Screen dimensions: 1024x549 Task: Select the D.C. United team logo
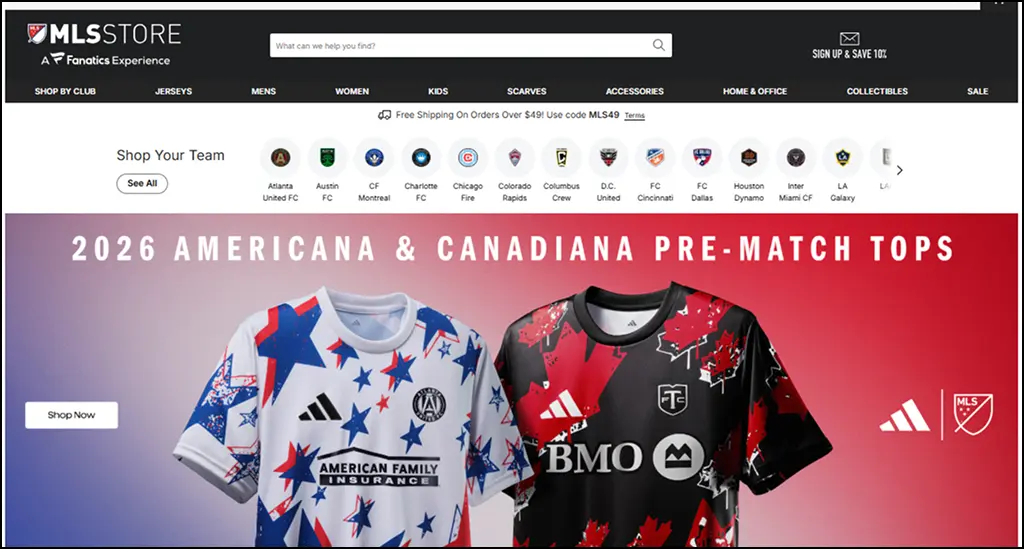608,157
